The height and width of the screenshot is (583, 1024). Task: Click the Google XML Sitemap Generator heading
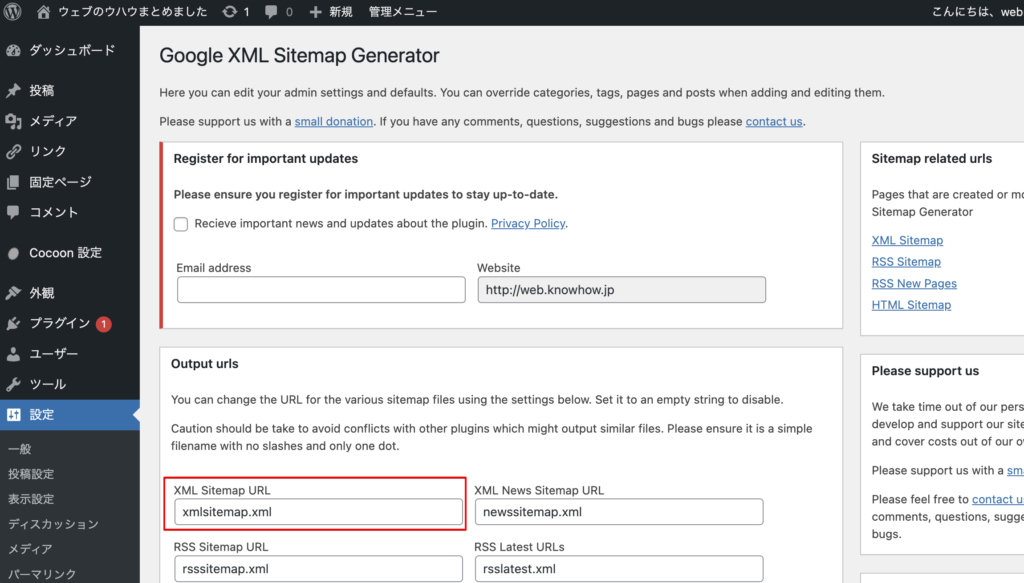click(299, 55)
